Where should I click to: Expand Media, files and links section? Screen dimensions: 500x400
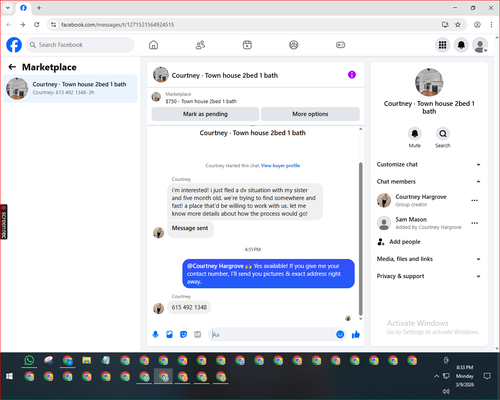pos(429,259)
